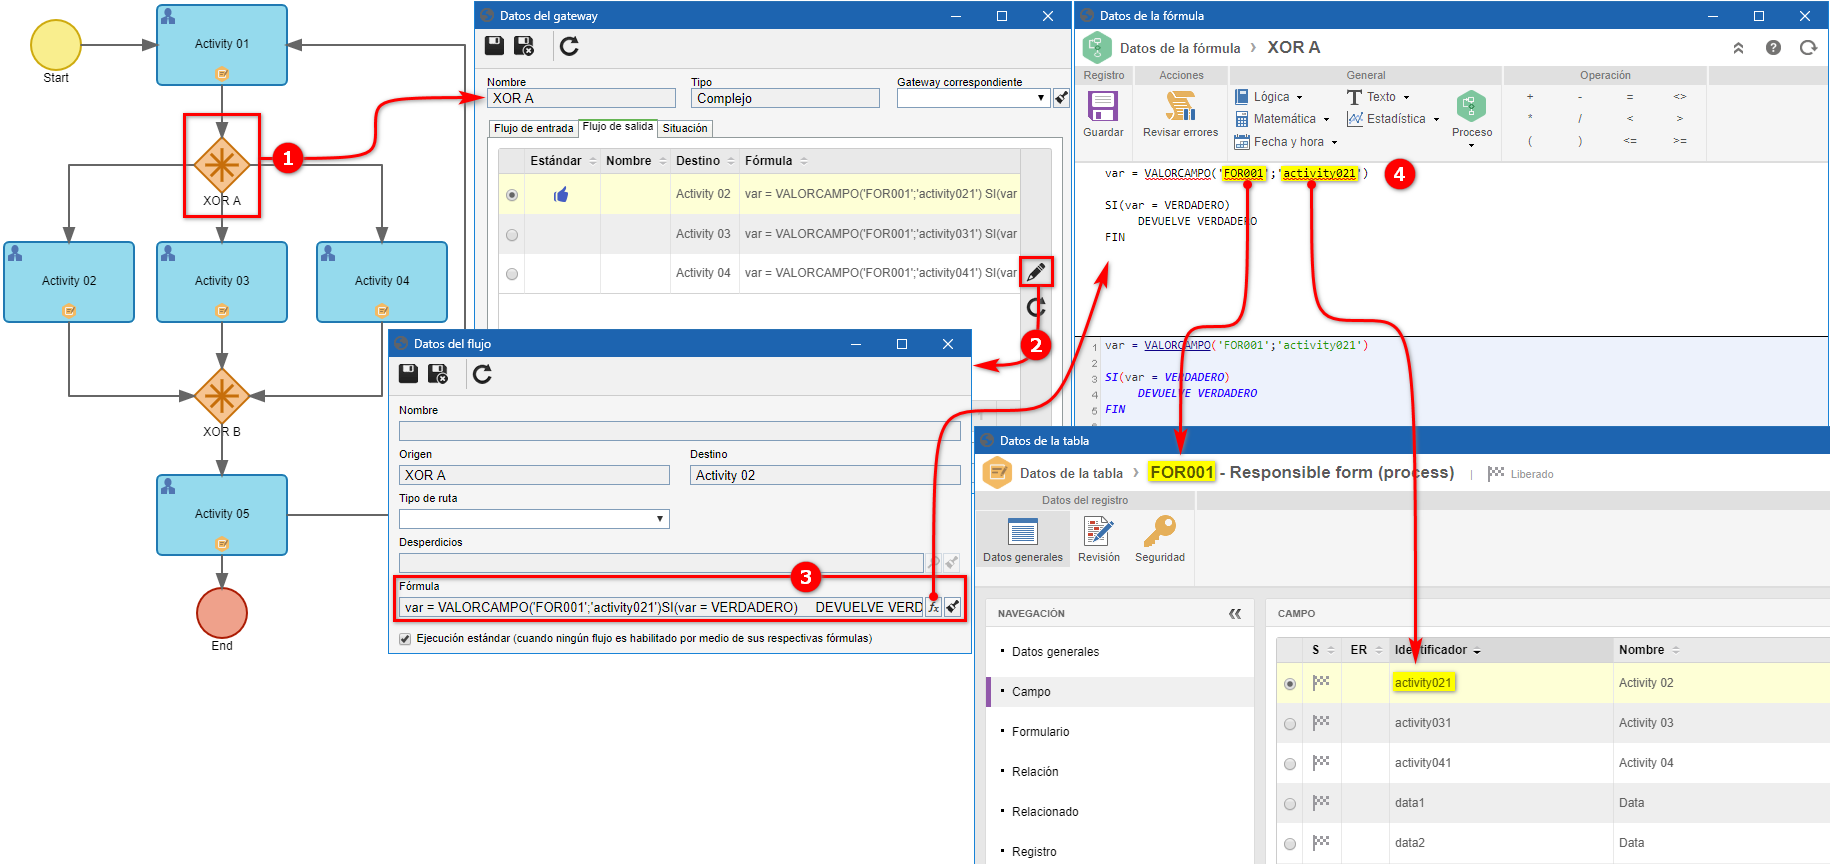Select the Activity 02 flow row radio button
Viewport: 1830px width, 864px height.
(x=512, y=195)
